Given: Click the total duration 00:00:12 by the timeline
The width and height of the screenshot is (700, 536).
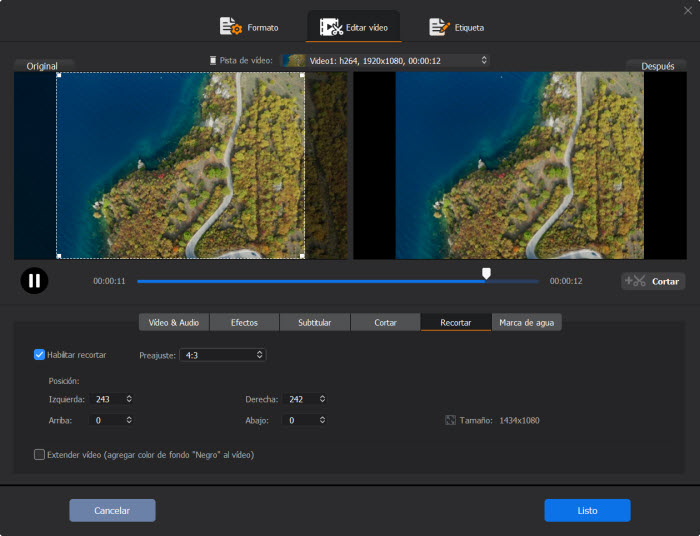Looking at the screenshot, I should tap(566, 281).
